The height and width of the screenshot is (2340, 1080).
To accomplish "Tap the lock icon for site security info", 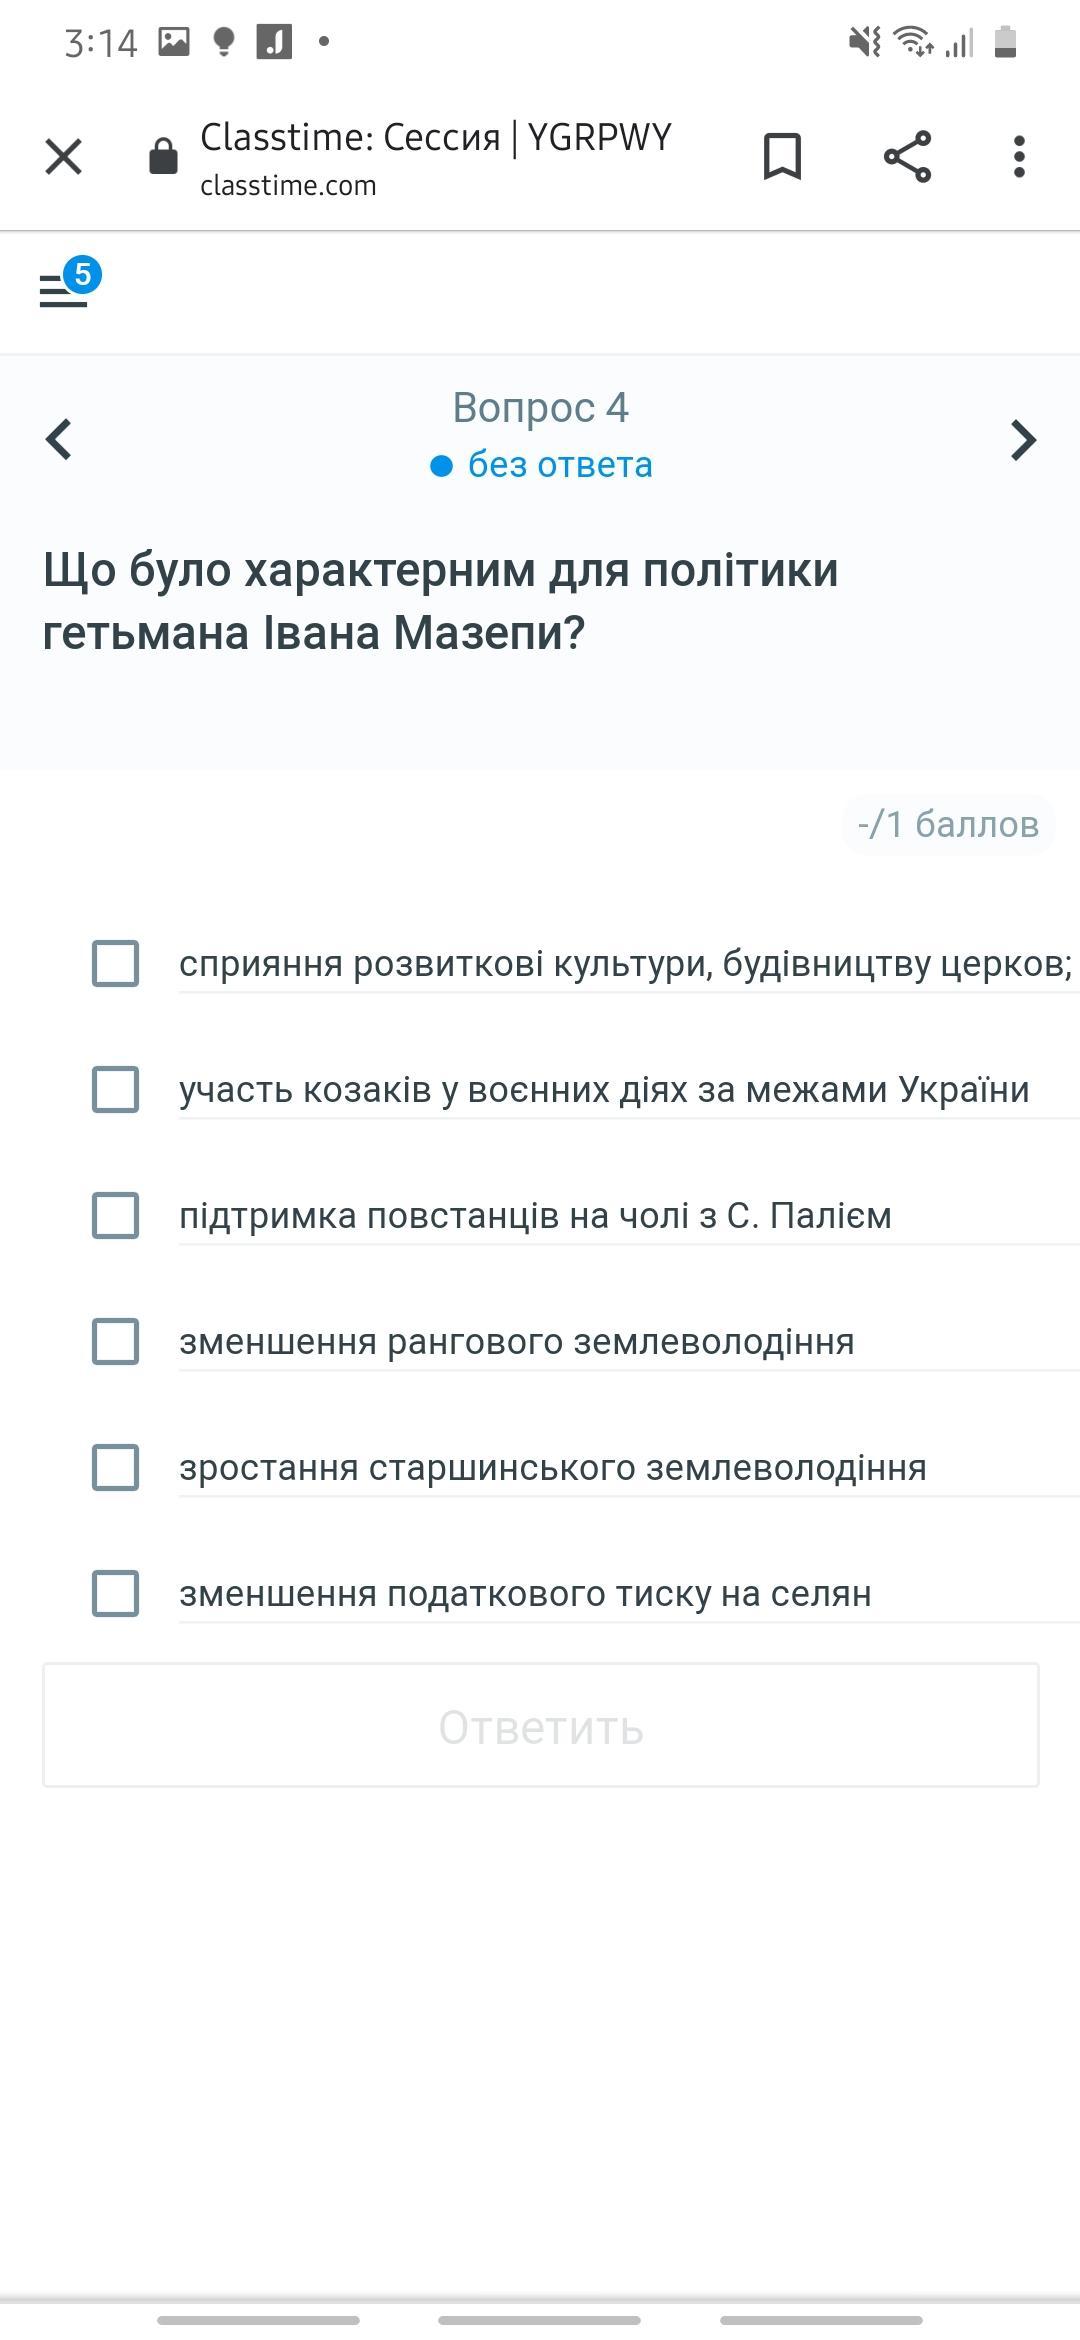I will pyautogui.click(x=163, y=156).
